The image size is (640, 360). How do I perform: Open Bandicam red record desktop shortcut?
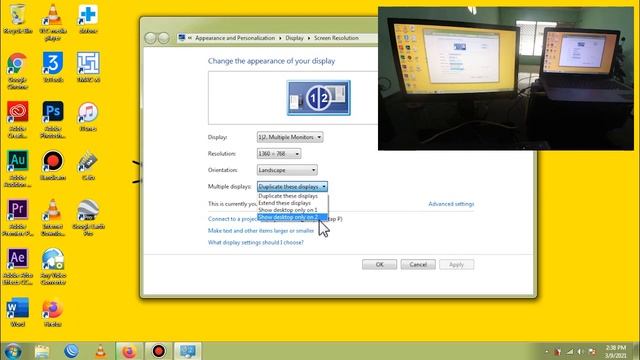[x=53, y=165]
